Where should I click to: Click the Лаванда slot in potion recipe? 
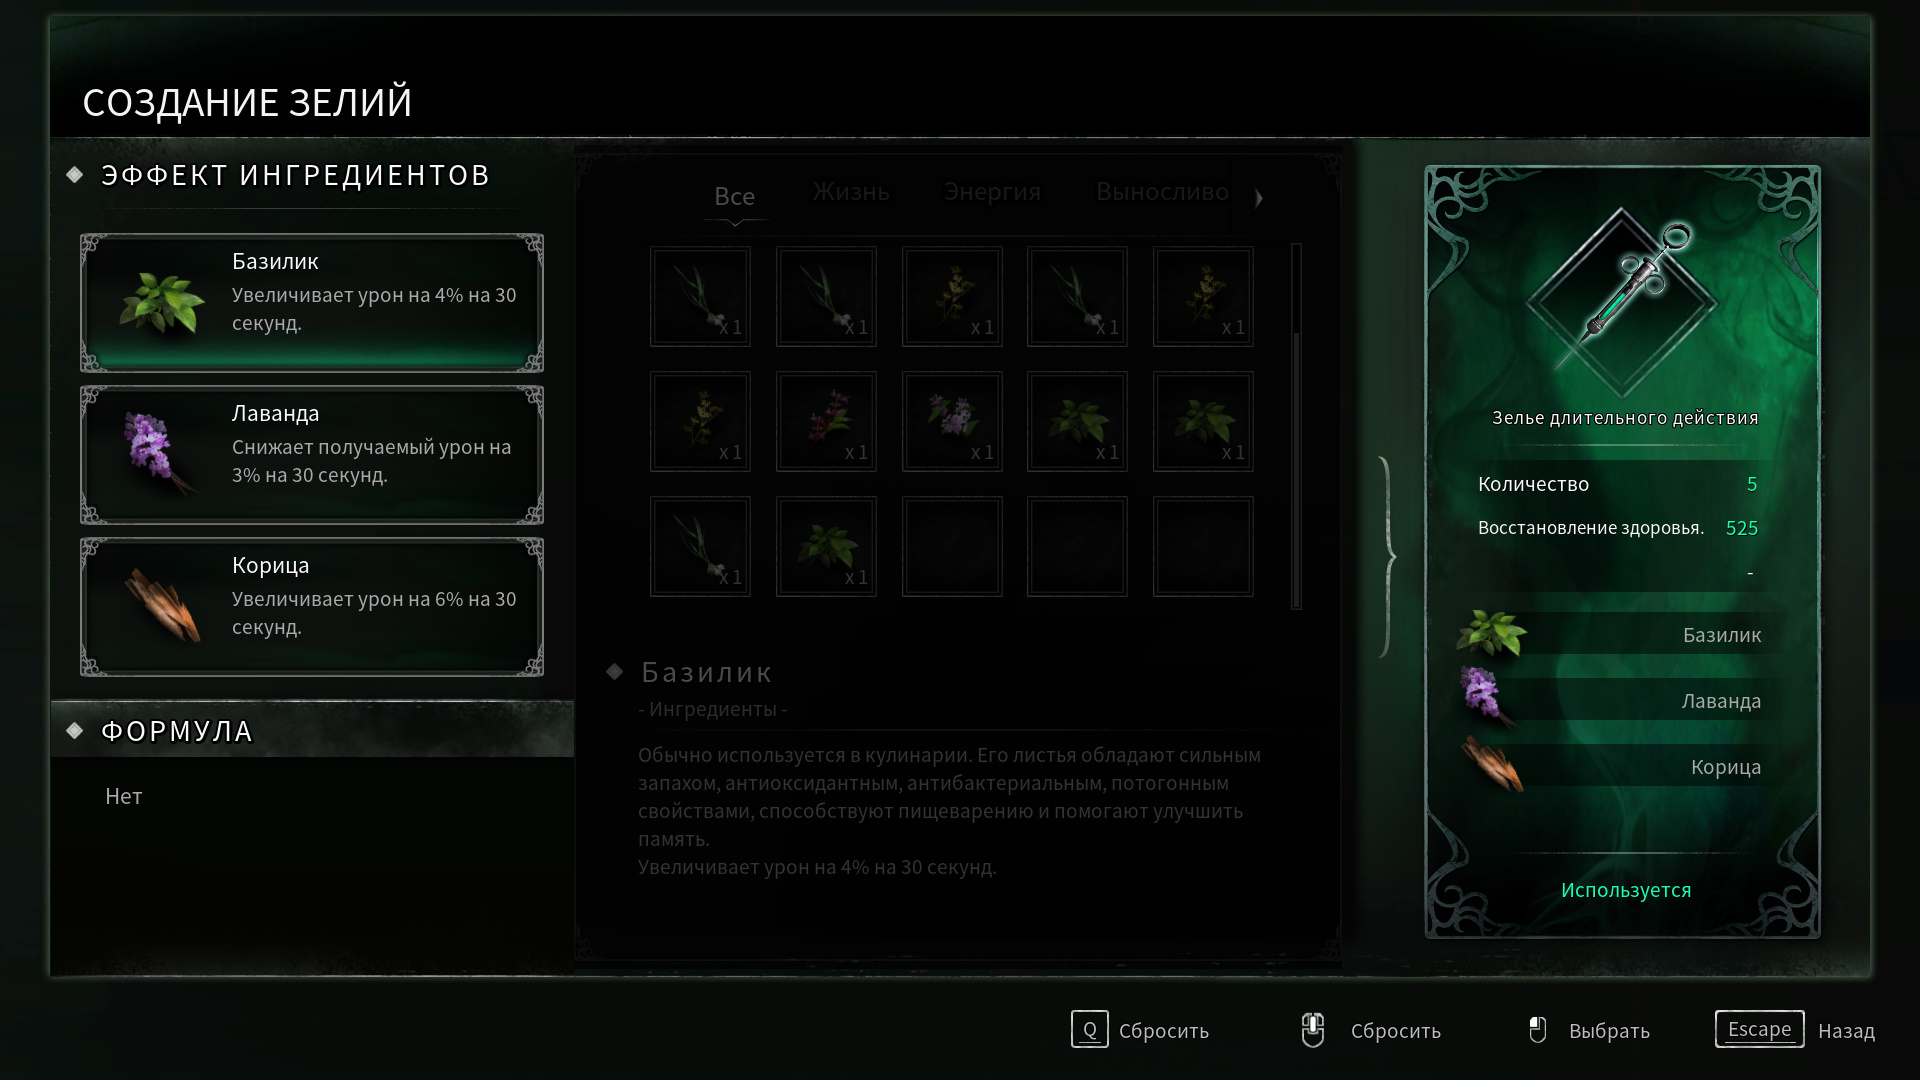(x=1616, y=701)
